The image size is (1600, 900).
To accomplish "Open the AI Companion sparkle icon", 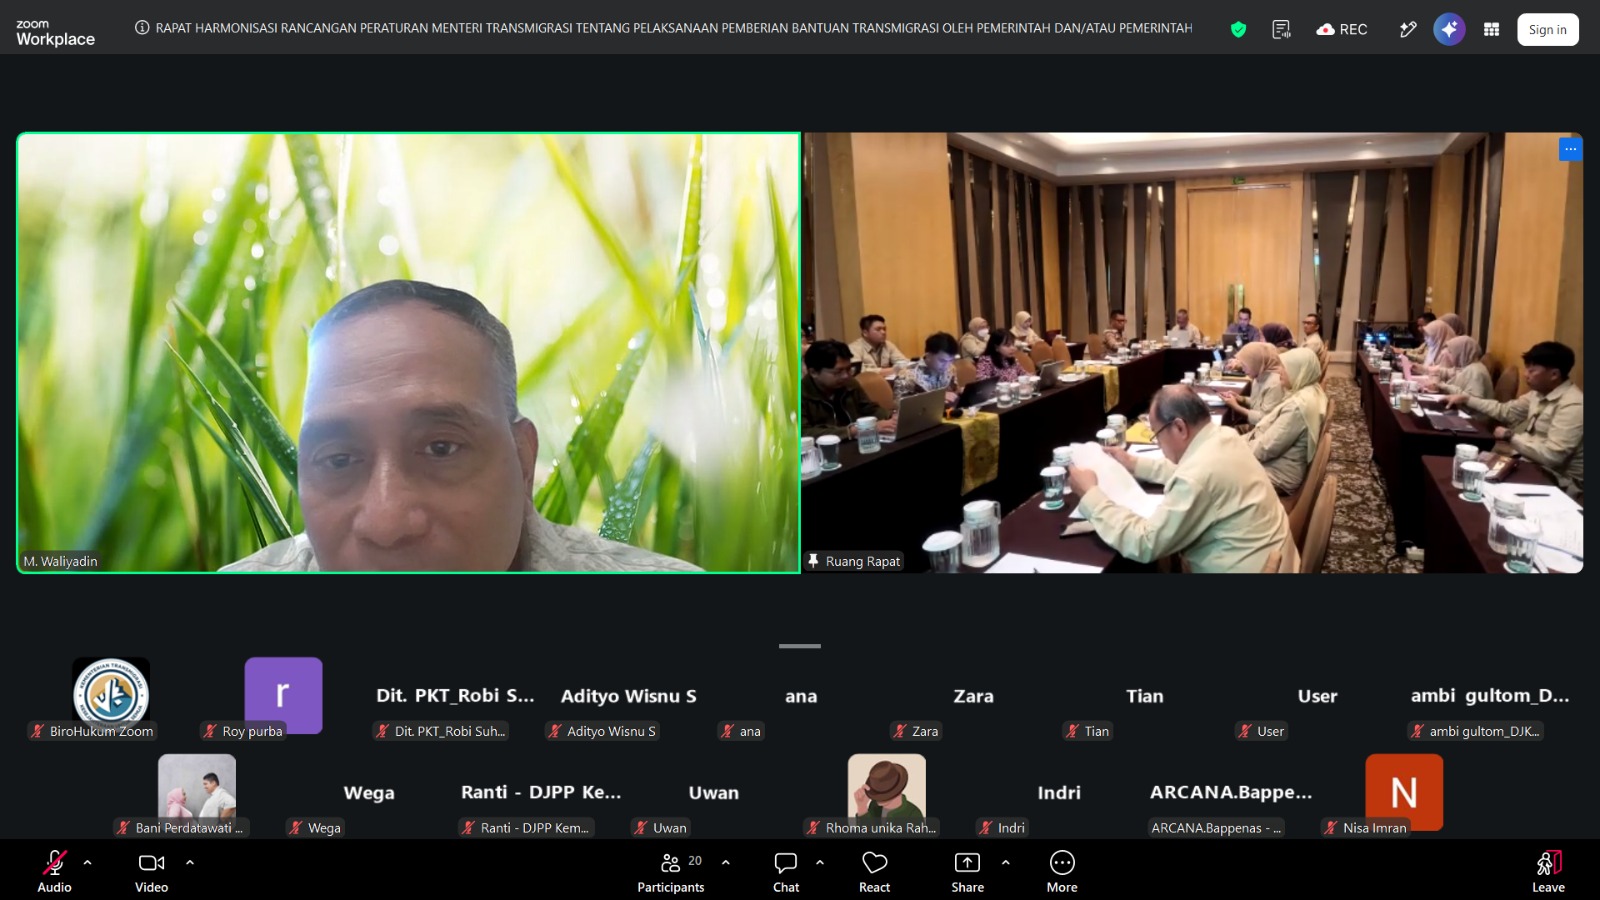I will [x=1449, y=29].
